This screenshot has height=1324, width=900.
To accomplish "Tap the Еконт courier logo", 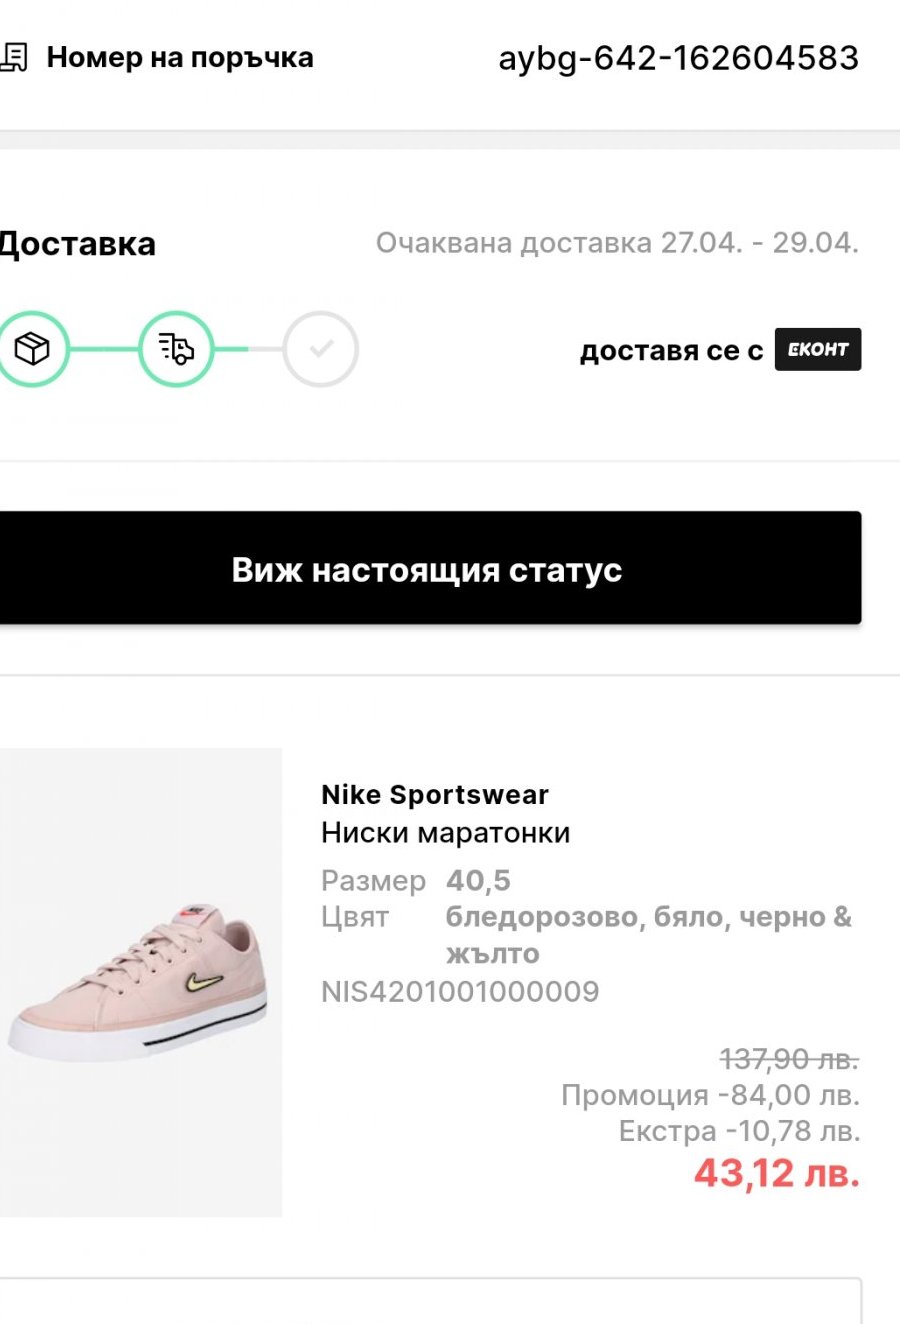I will 817,349.
